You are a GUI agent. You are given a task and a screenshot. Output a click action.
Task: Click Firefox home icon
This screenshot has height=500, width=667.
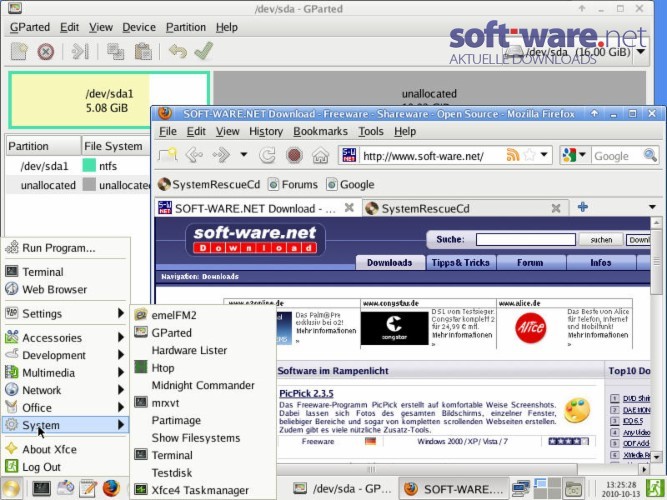[320, 155]
